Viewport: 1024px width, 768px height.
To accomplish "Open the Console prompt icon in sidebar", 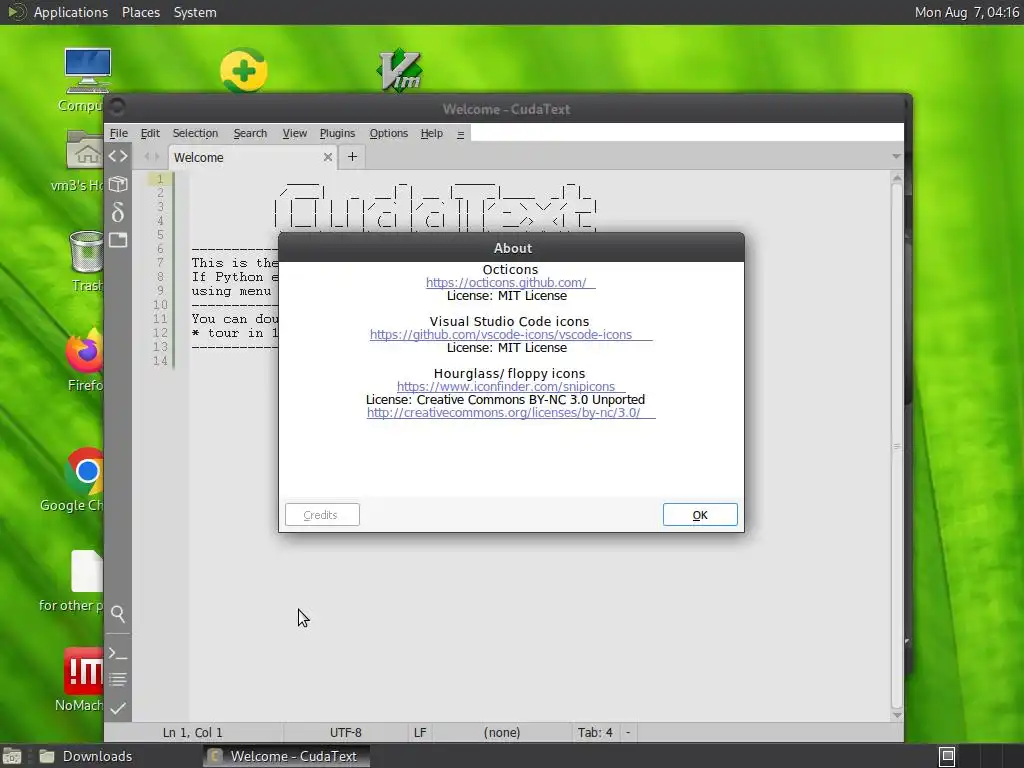I will pyautogui.click(x=118, y=652).
